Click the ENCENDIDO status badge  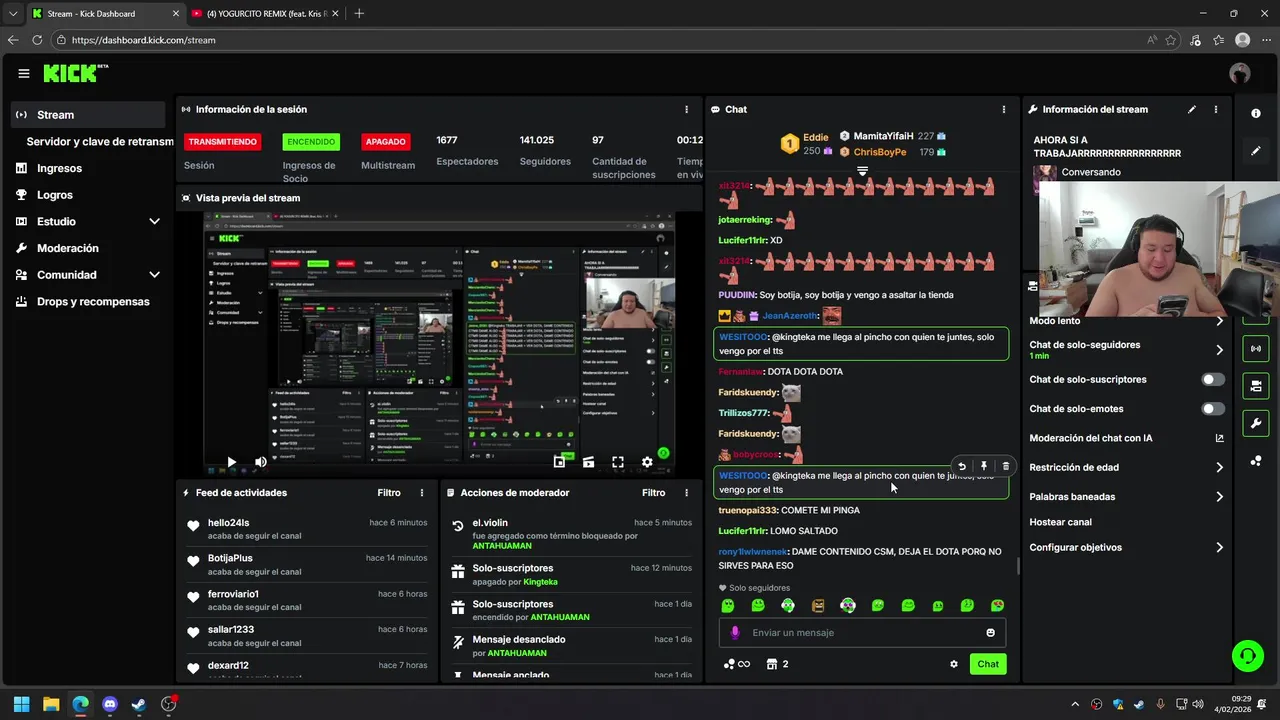point(311,142)
